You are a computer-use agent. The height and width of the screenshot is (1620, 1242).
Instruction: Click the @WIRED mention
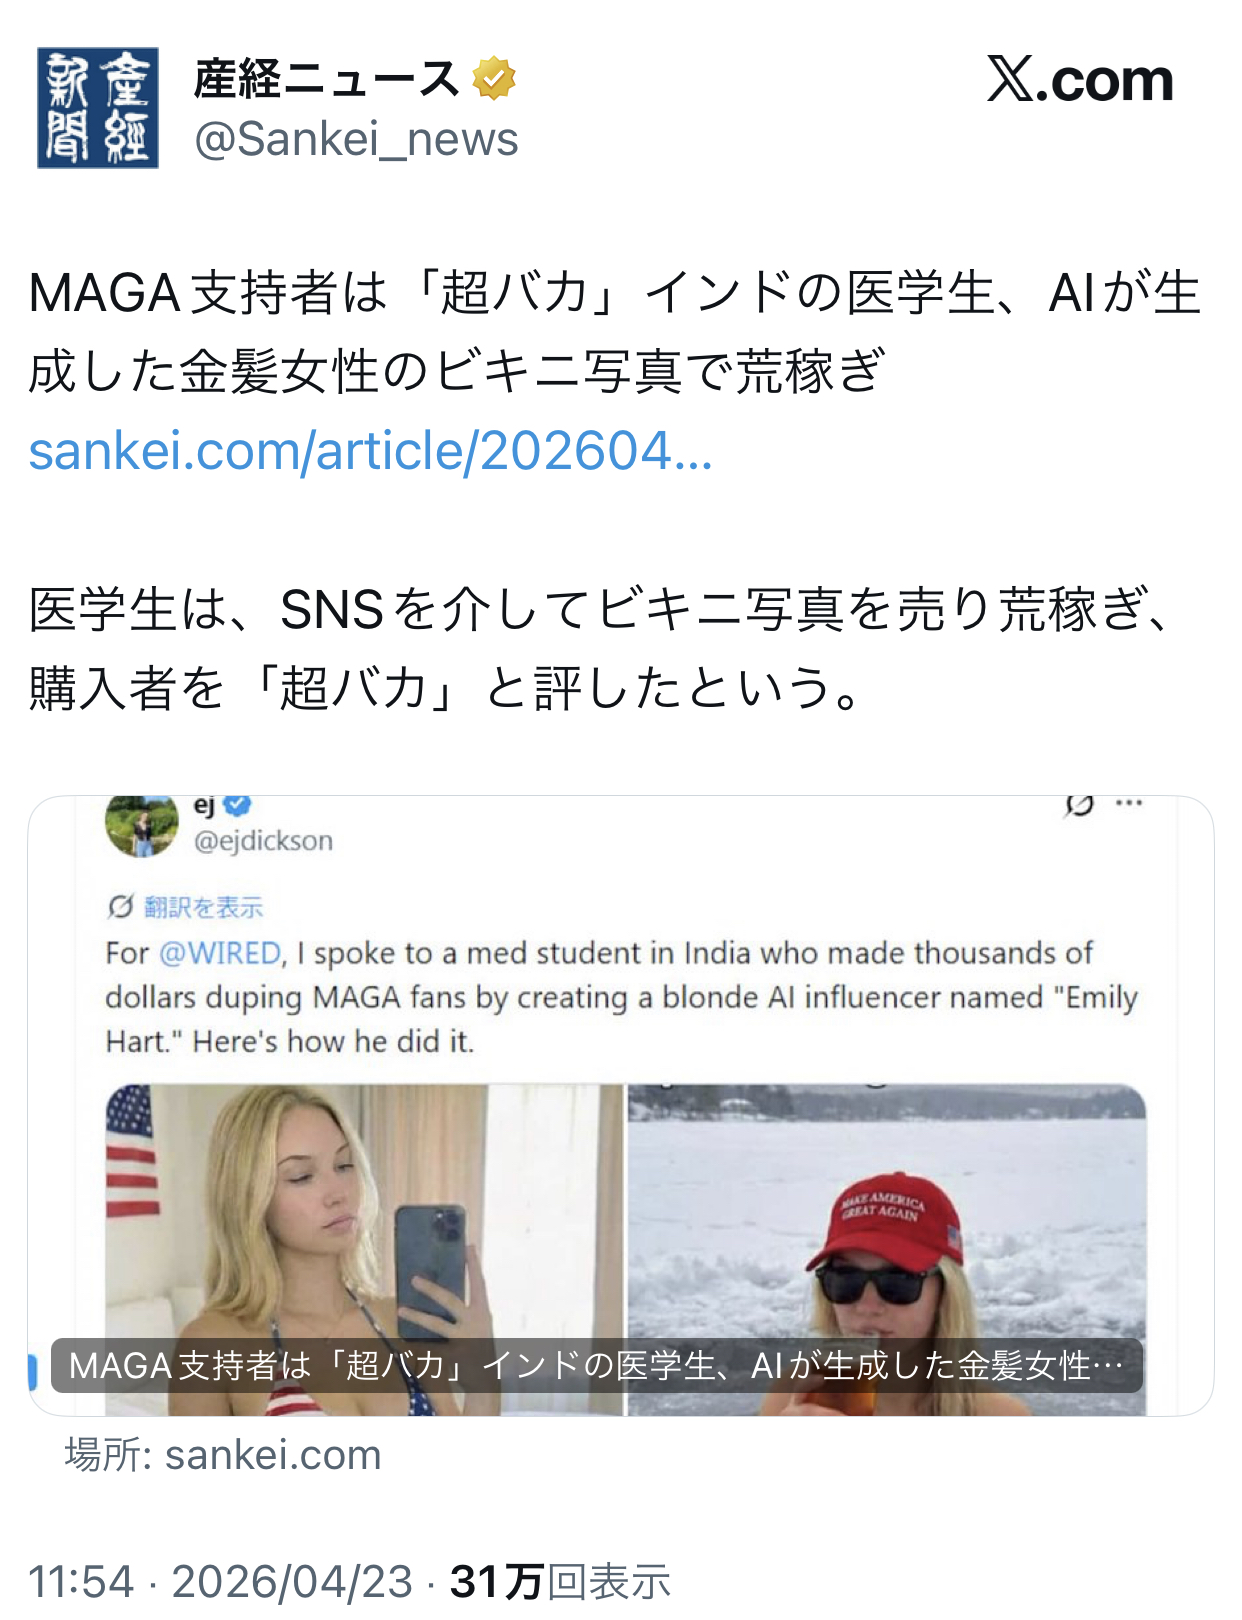[220, 953]
